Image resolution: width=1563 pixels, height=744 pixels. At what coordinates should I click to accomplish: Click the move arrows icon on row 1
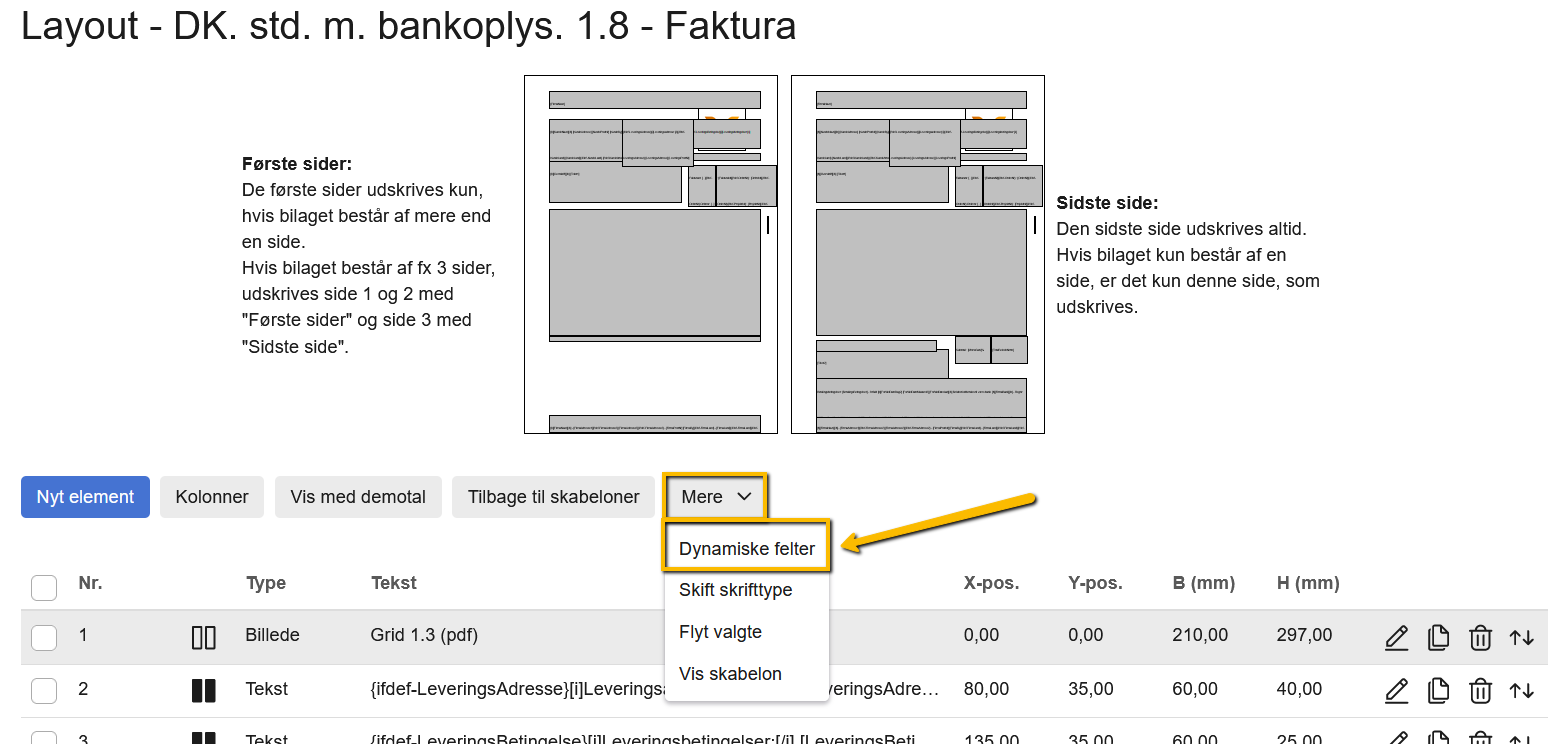(x=1522, y=637)
